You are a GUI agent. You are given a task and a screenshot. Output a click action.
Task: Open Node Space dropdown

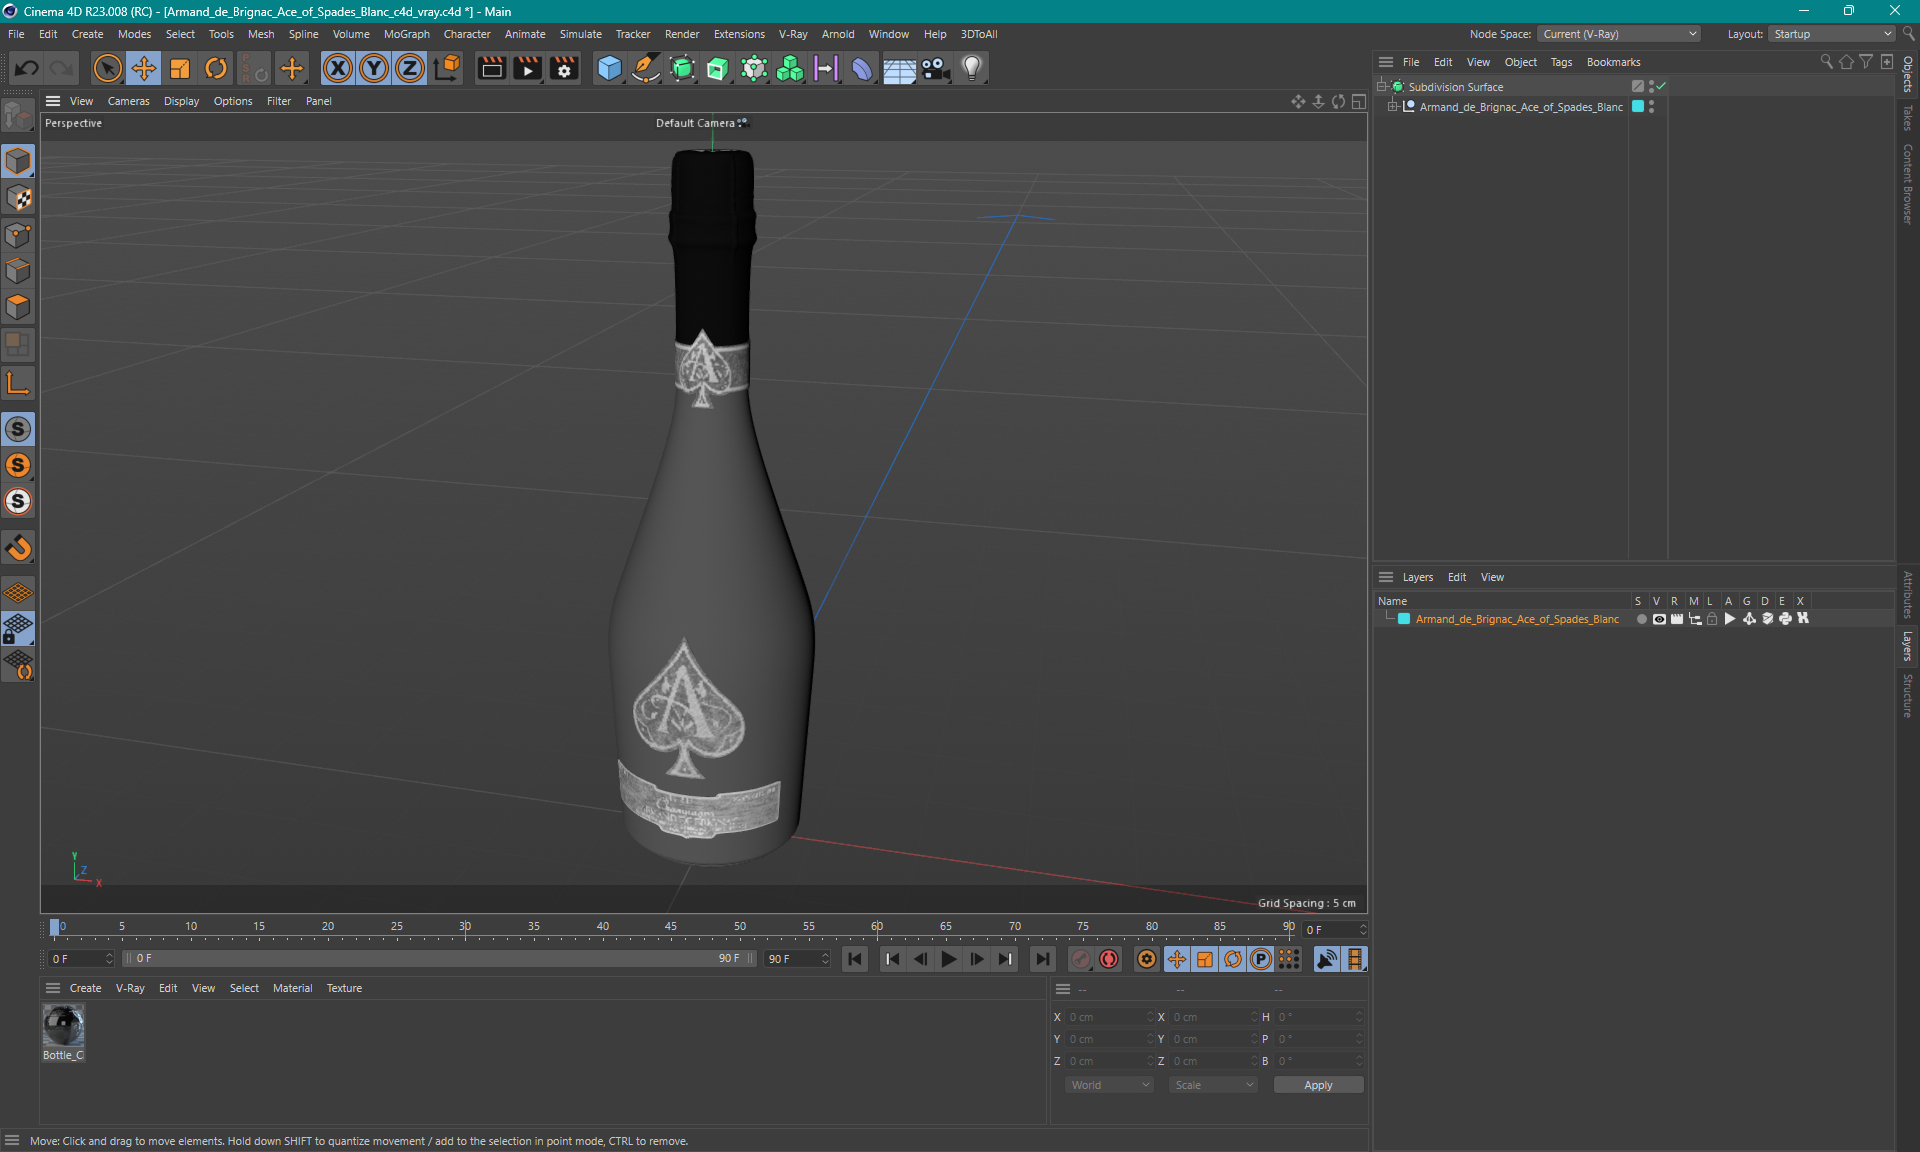point(1619,34)
